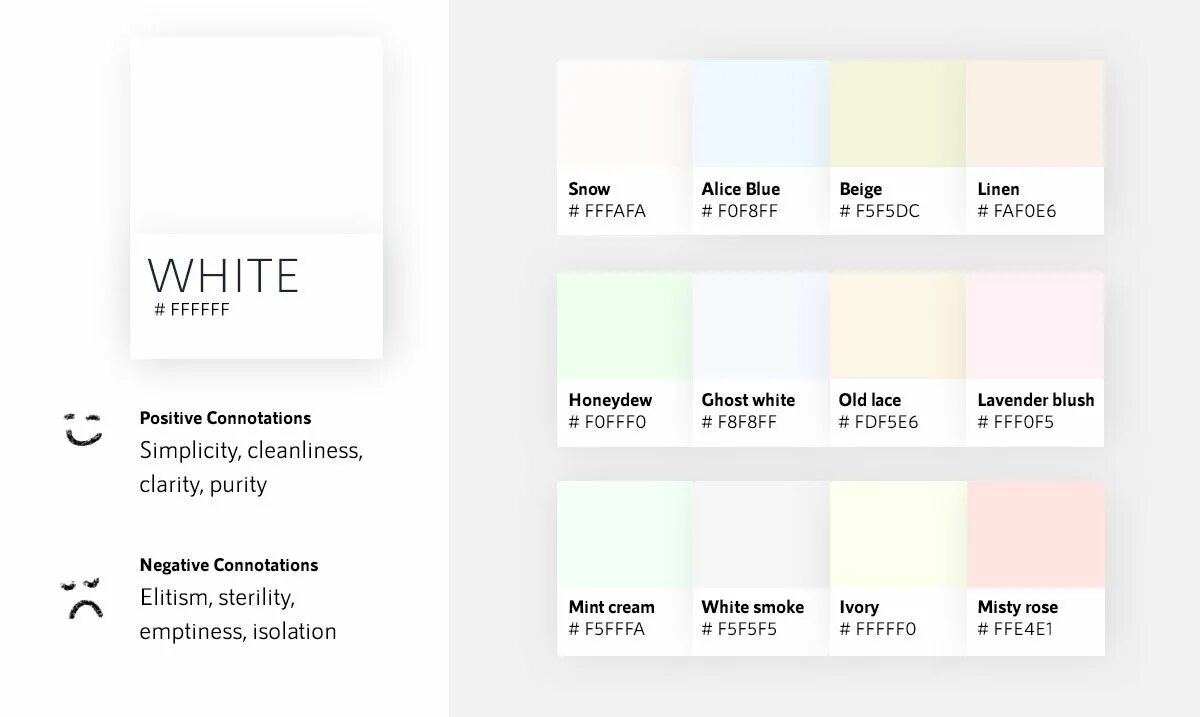Click the # FFE4E1 hex code
The image size is (1200, 717).
click(x=1015, y=629)
